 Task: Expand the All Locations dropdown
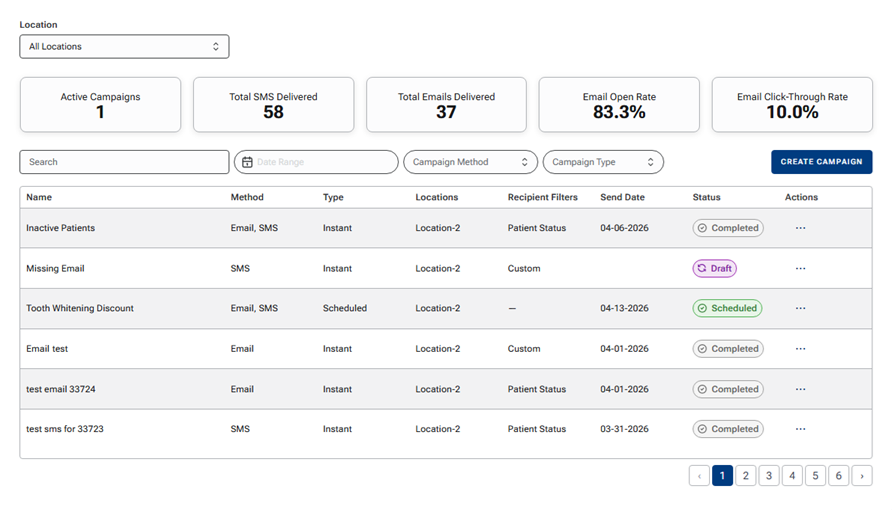pos(125,47)
